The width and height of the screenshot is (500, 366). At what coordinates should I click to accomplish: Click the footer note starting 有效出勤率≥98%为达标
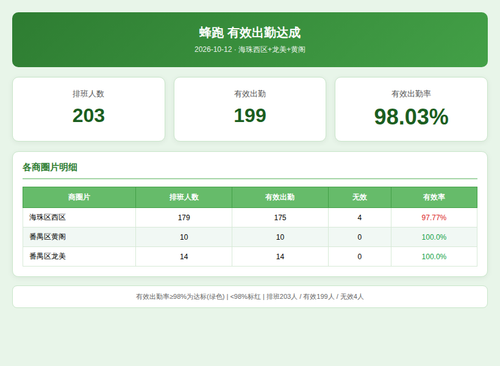250,297
